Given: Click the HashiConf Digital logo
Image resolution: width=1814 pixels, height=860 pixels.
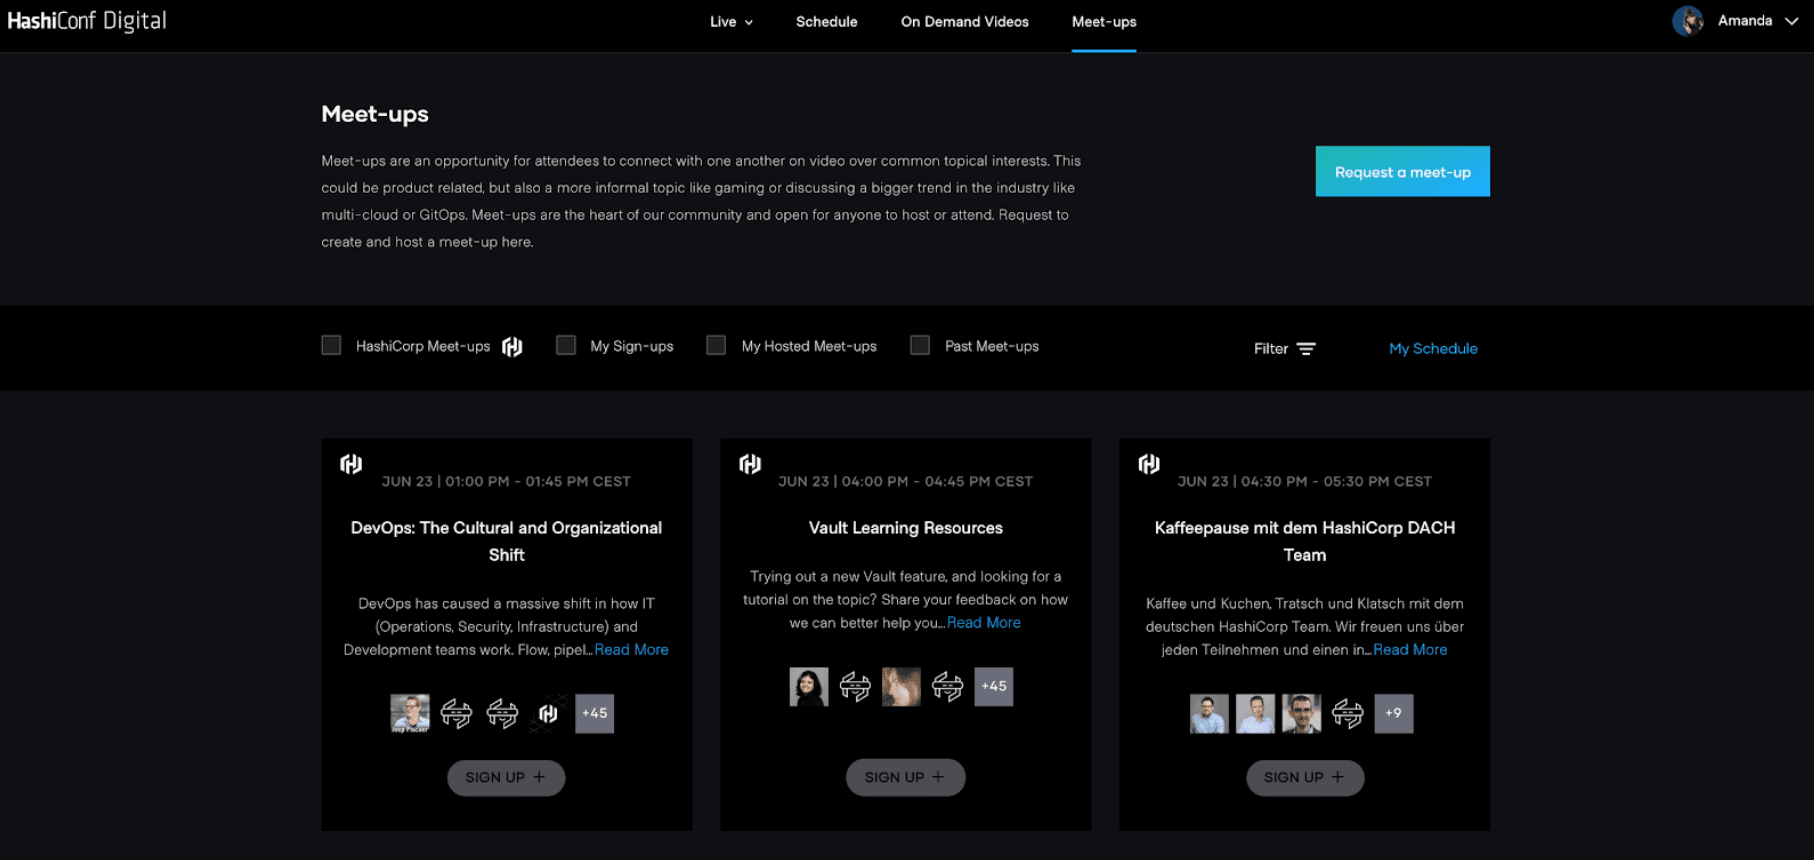Looking at the screenshot, I should (x=87, y=21).
